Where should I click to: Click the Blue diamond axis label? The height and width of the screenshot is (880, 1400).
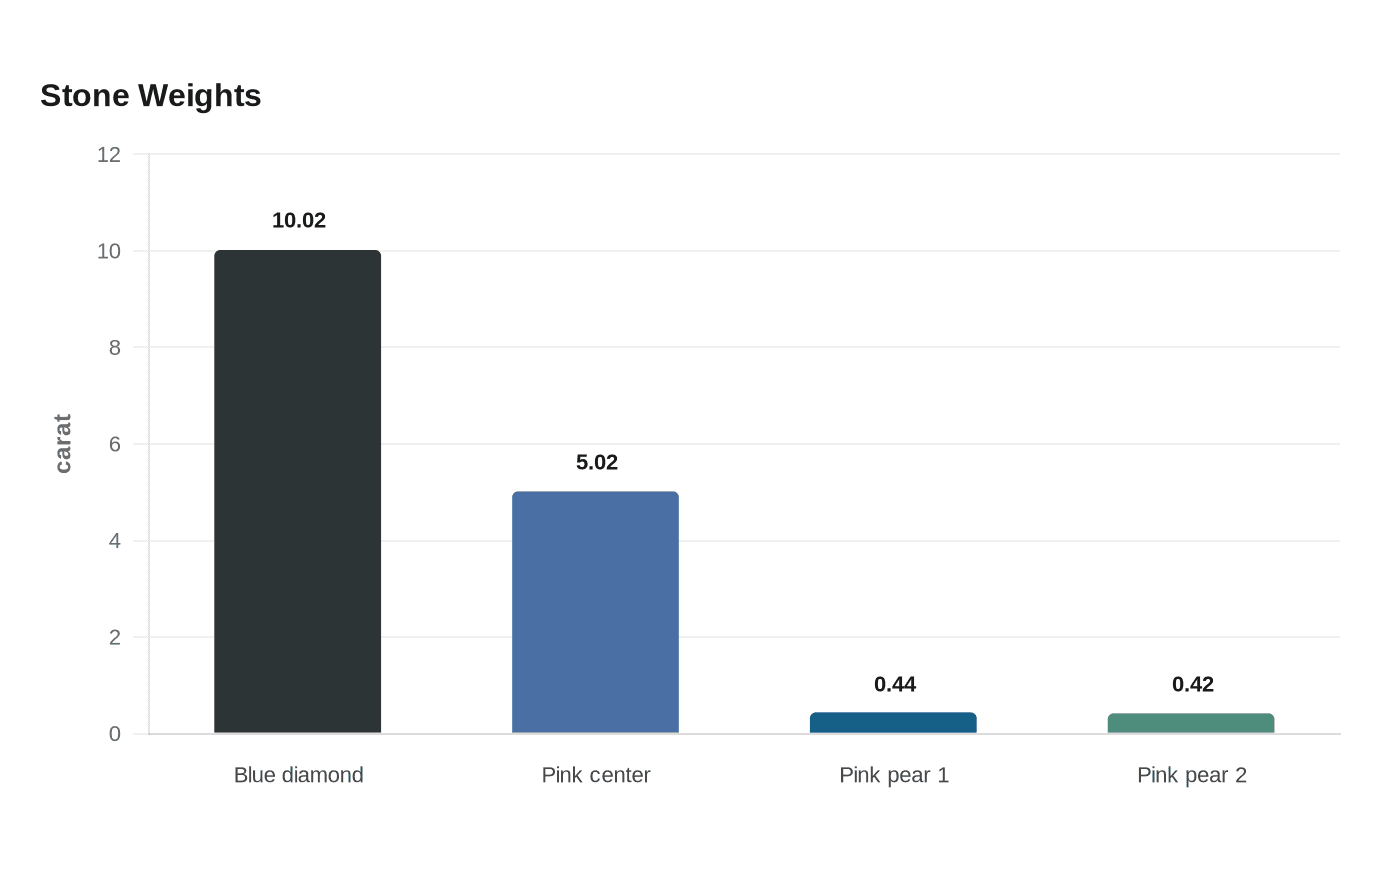(299, 775)
